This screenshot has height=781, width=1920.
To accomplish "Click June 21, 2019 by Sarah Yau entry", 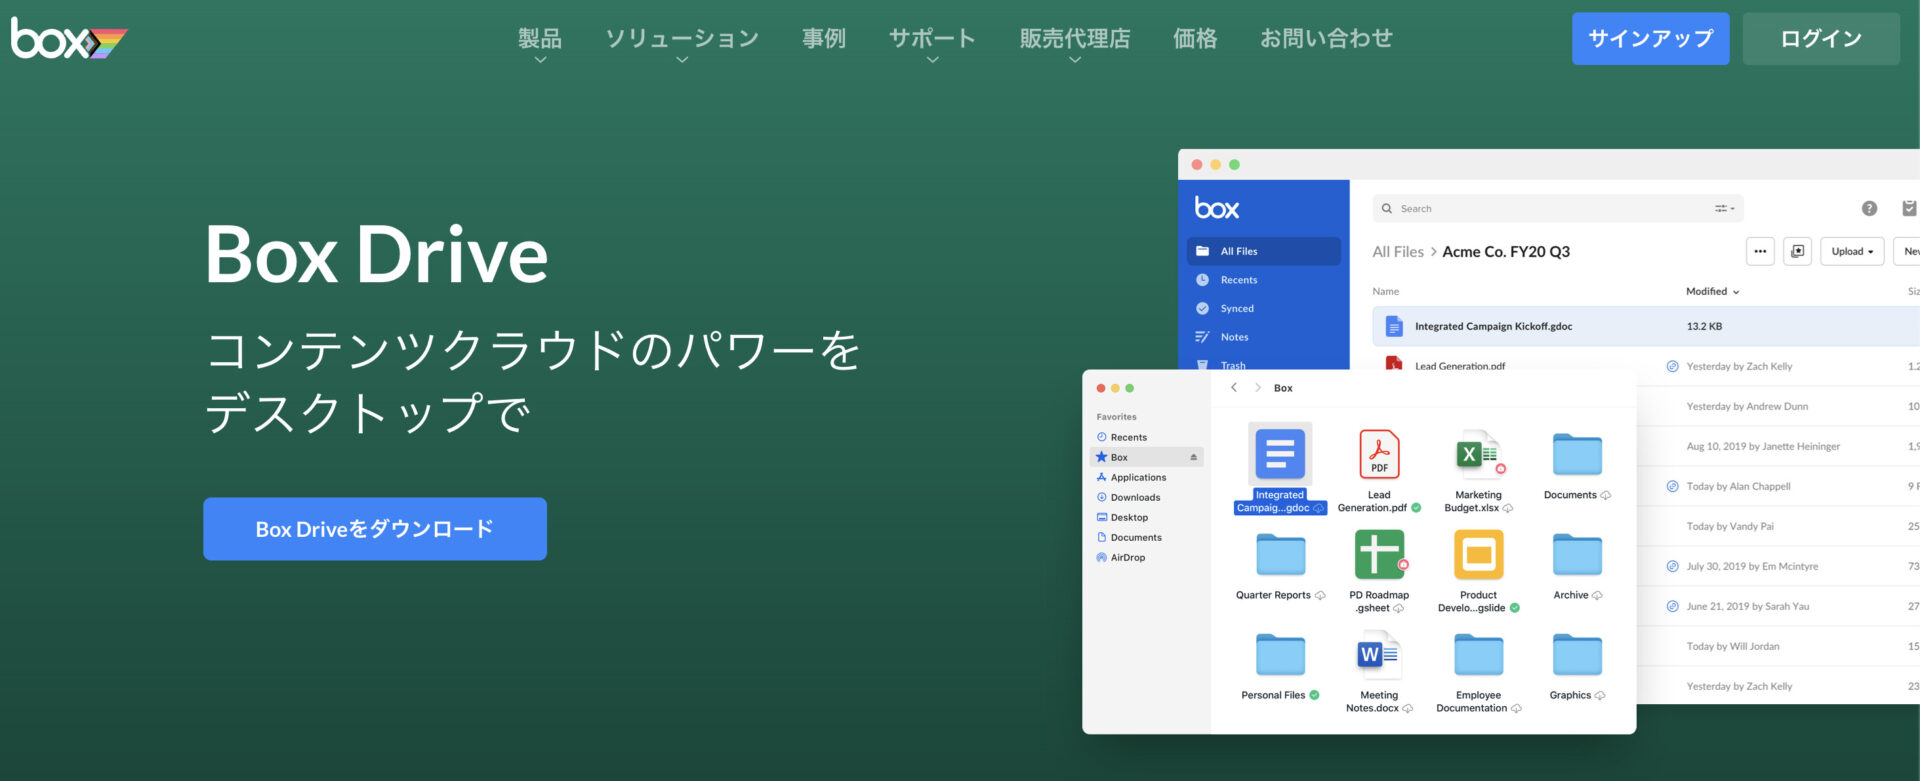I will (1747, 607).
